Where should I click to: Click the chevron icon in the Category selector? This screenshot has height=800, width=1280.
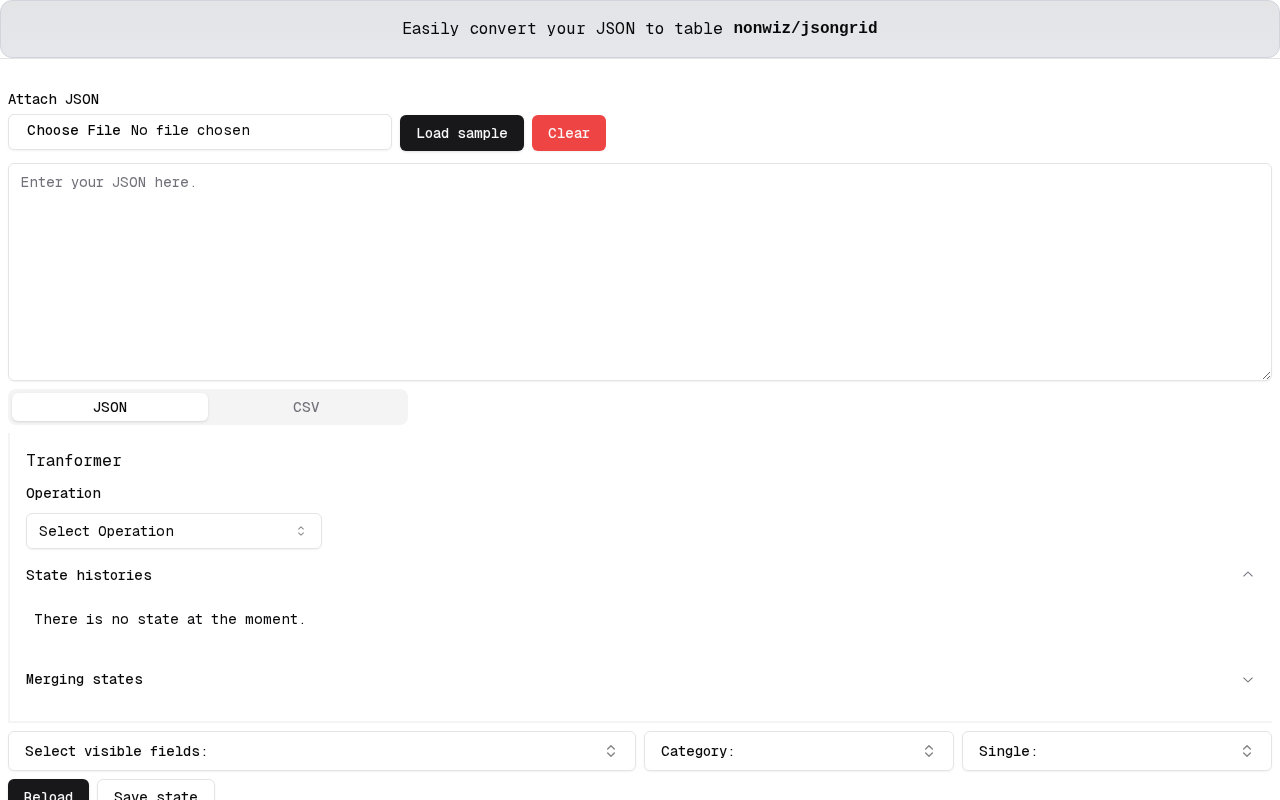(x=929, y=751)
